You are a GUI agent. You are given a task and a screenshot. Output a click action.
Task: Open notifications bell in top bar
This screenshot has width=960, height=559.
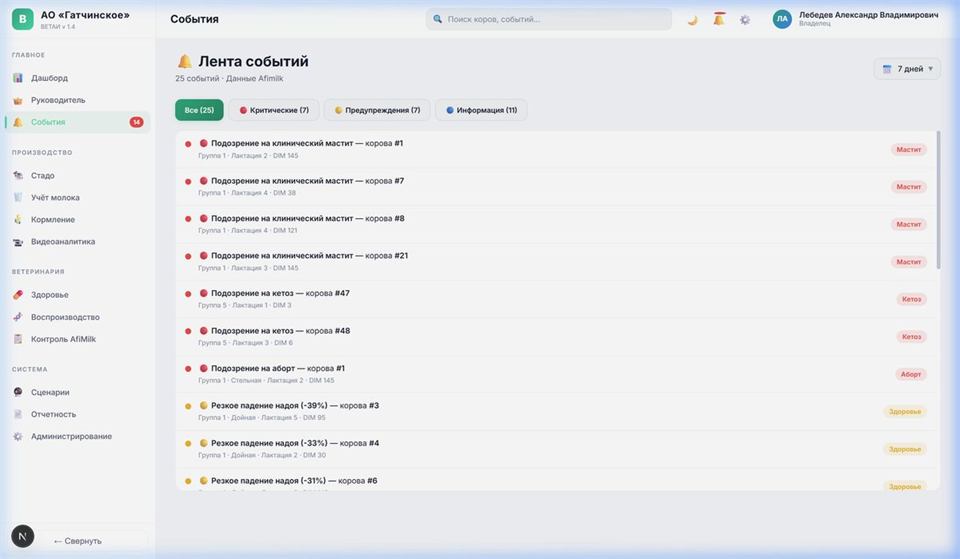(x=719, y=19)
